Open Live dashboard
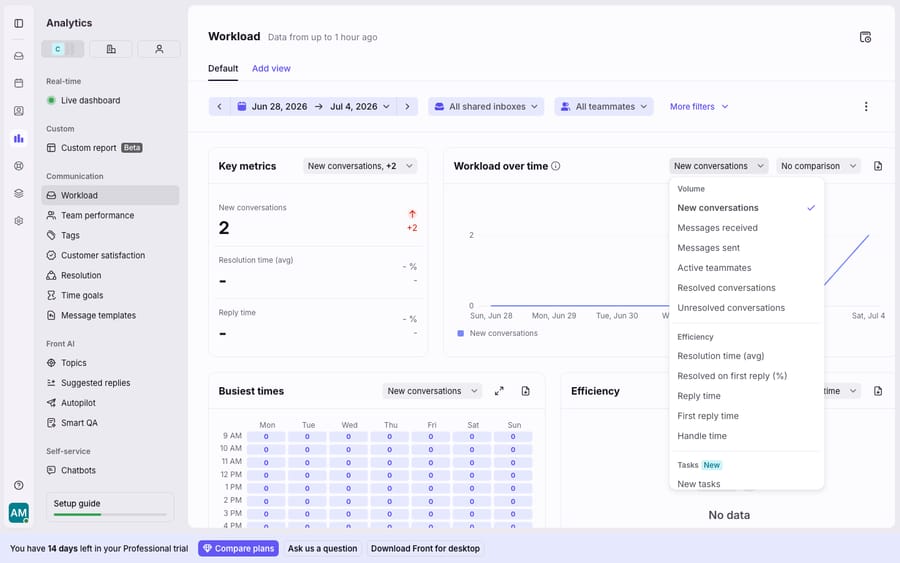Image resolution: width=900 pixels, height=563 pixels. click(110, 100)
